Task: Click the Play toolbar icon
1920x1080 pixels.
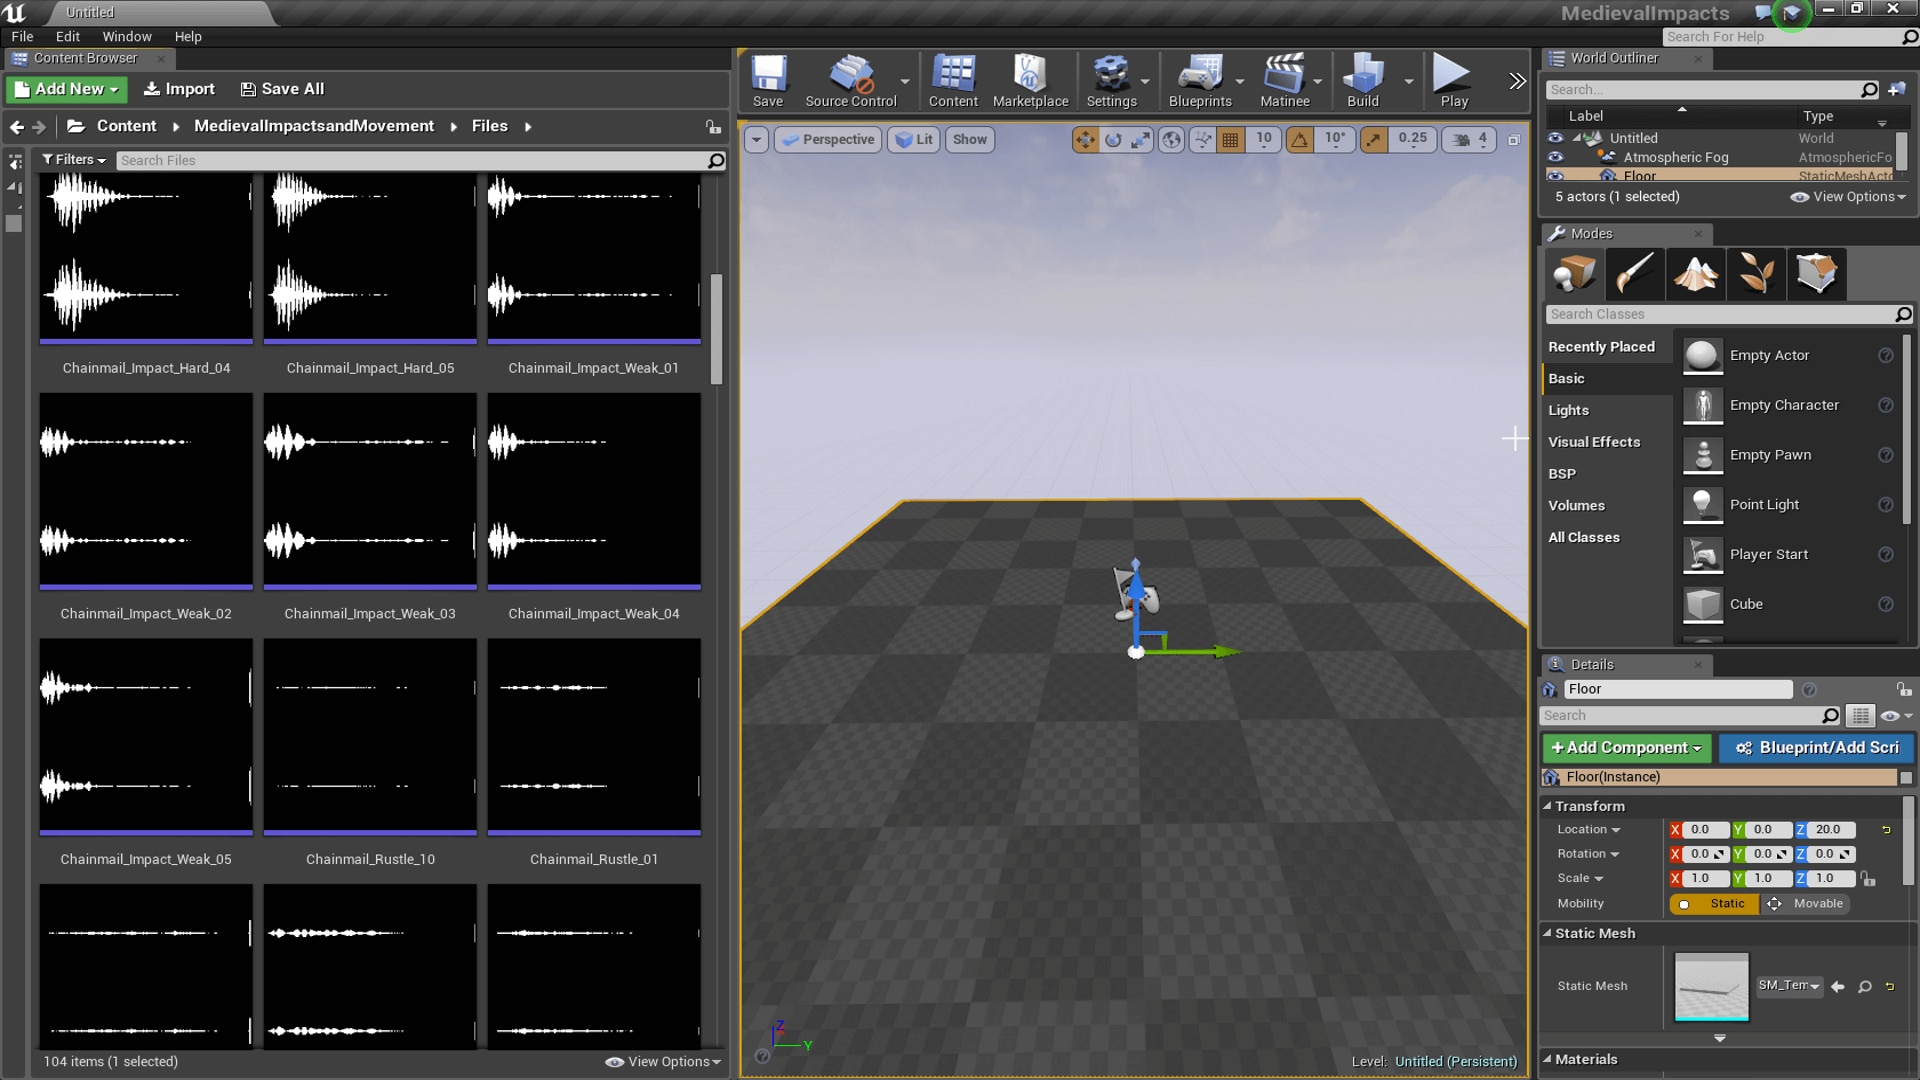Action: 1453,80
